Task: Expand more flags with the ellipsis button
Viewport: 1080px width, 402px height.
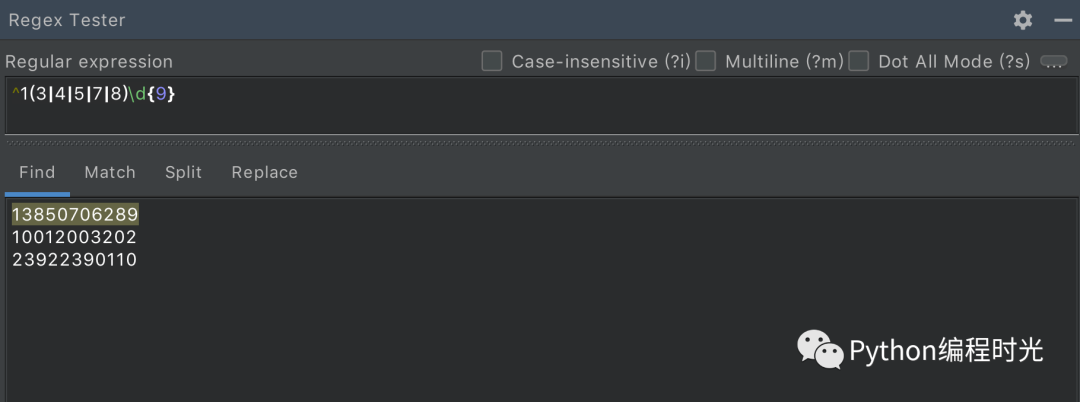Action: pyautogui.click(x=1053, y=61)
